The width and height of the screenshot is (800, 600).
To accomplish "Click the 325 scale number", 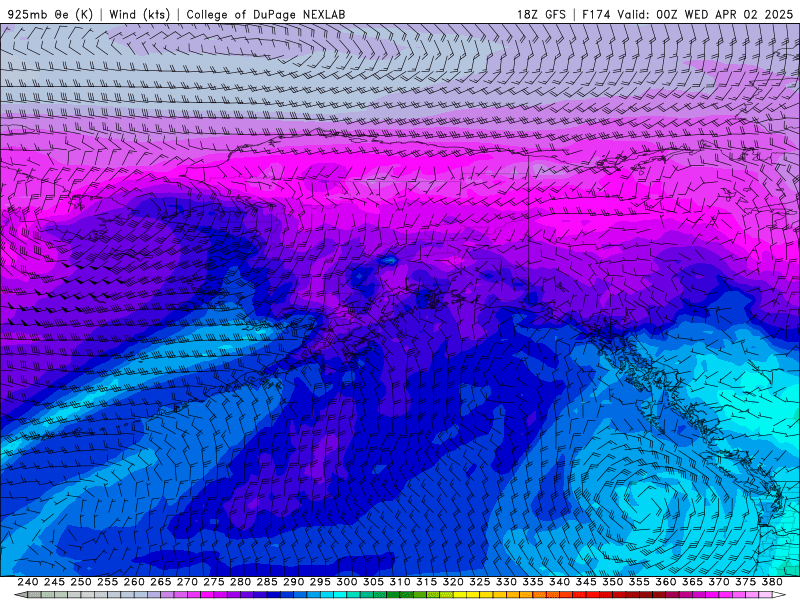I will [x=480, y=582].
